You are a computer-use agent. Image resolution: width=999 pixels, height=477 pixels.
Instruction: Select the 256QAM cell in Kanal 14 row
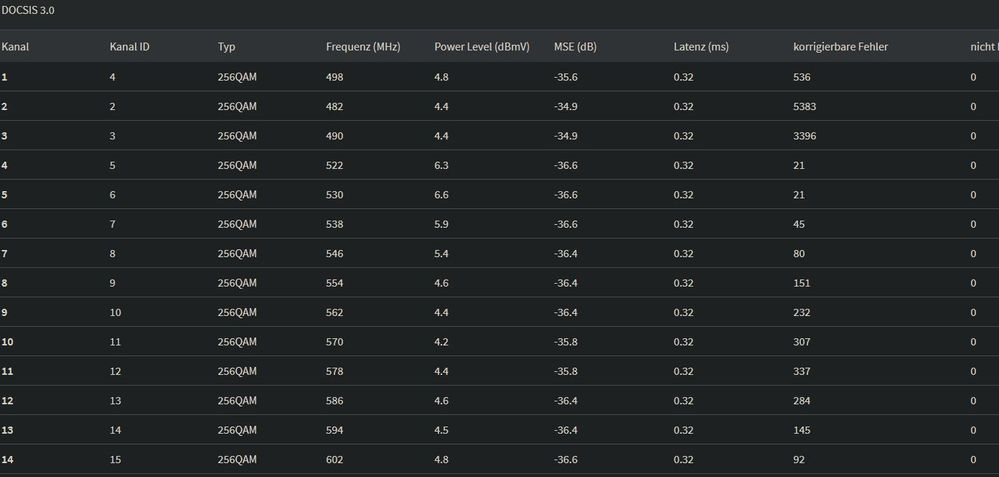(x=237, y=459)
